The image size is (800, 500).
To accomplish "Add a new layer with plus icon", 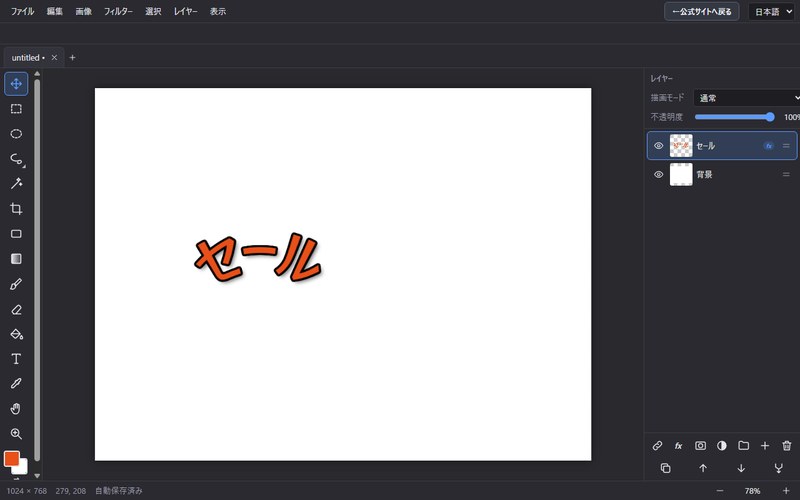I will click(765, 446).
